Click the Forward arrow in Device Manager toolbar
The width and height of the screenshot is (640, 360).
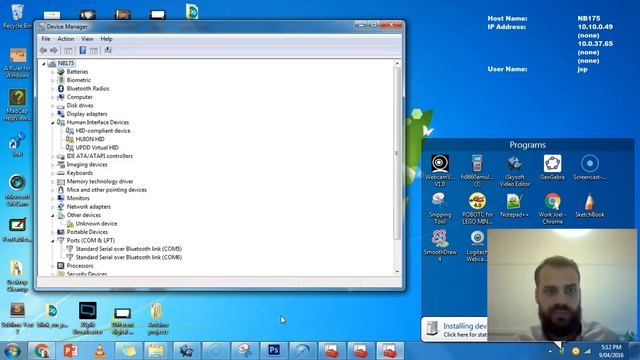54,50
